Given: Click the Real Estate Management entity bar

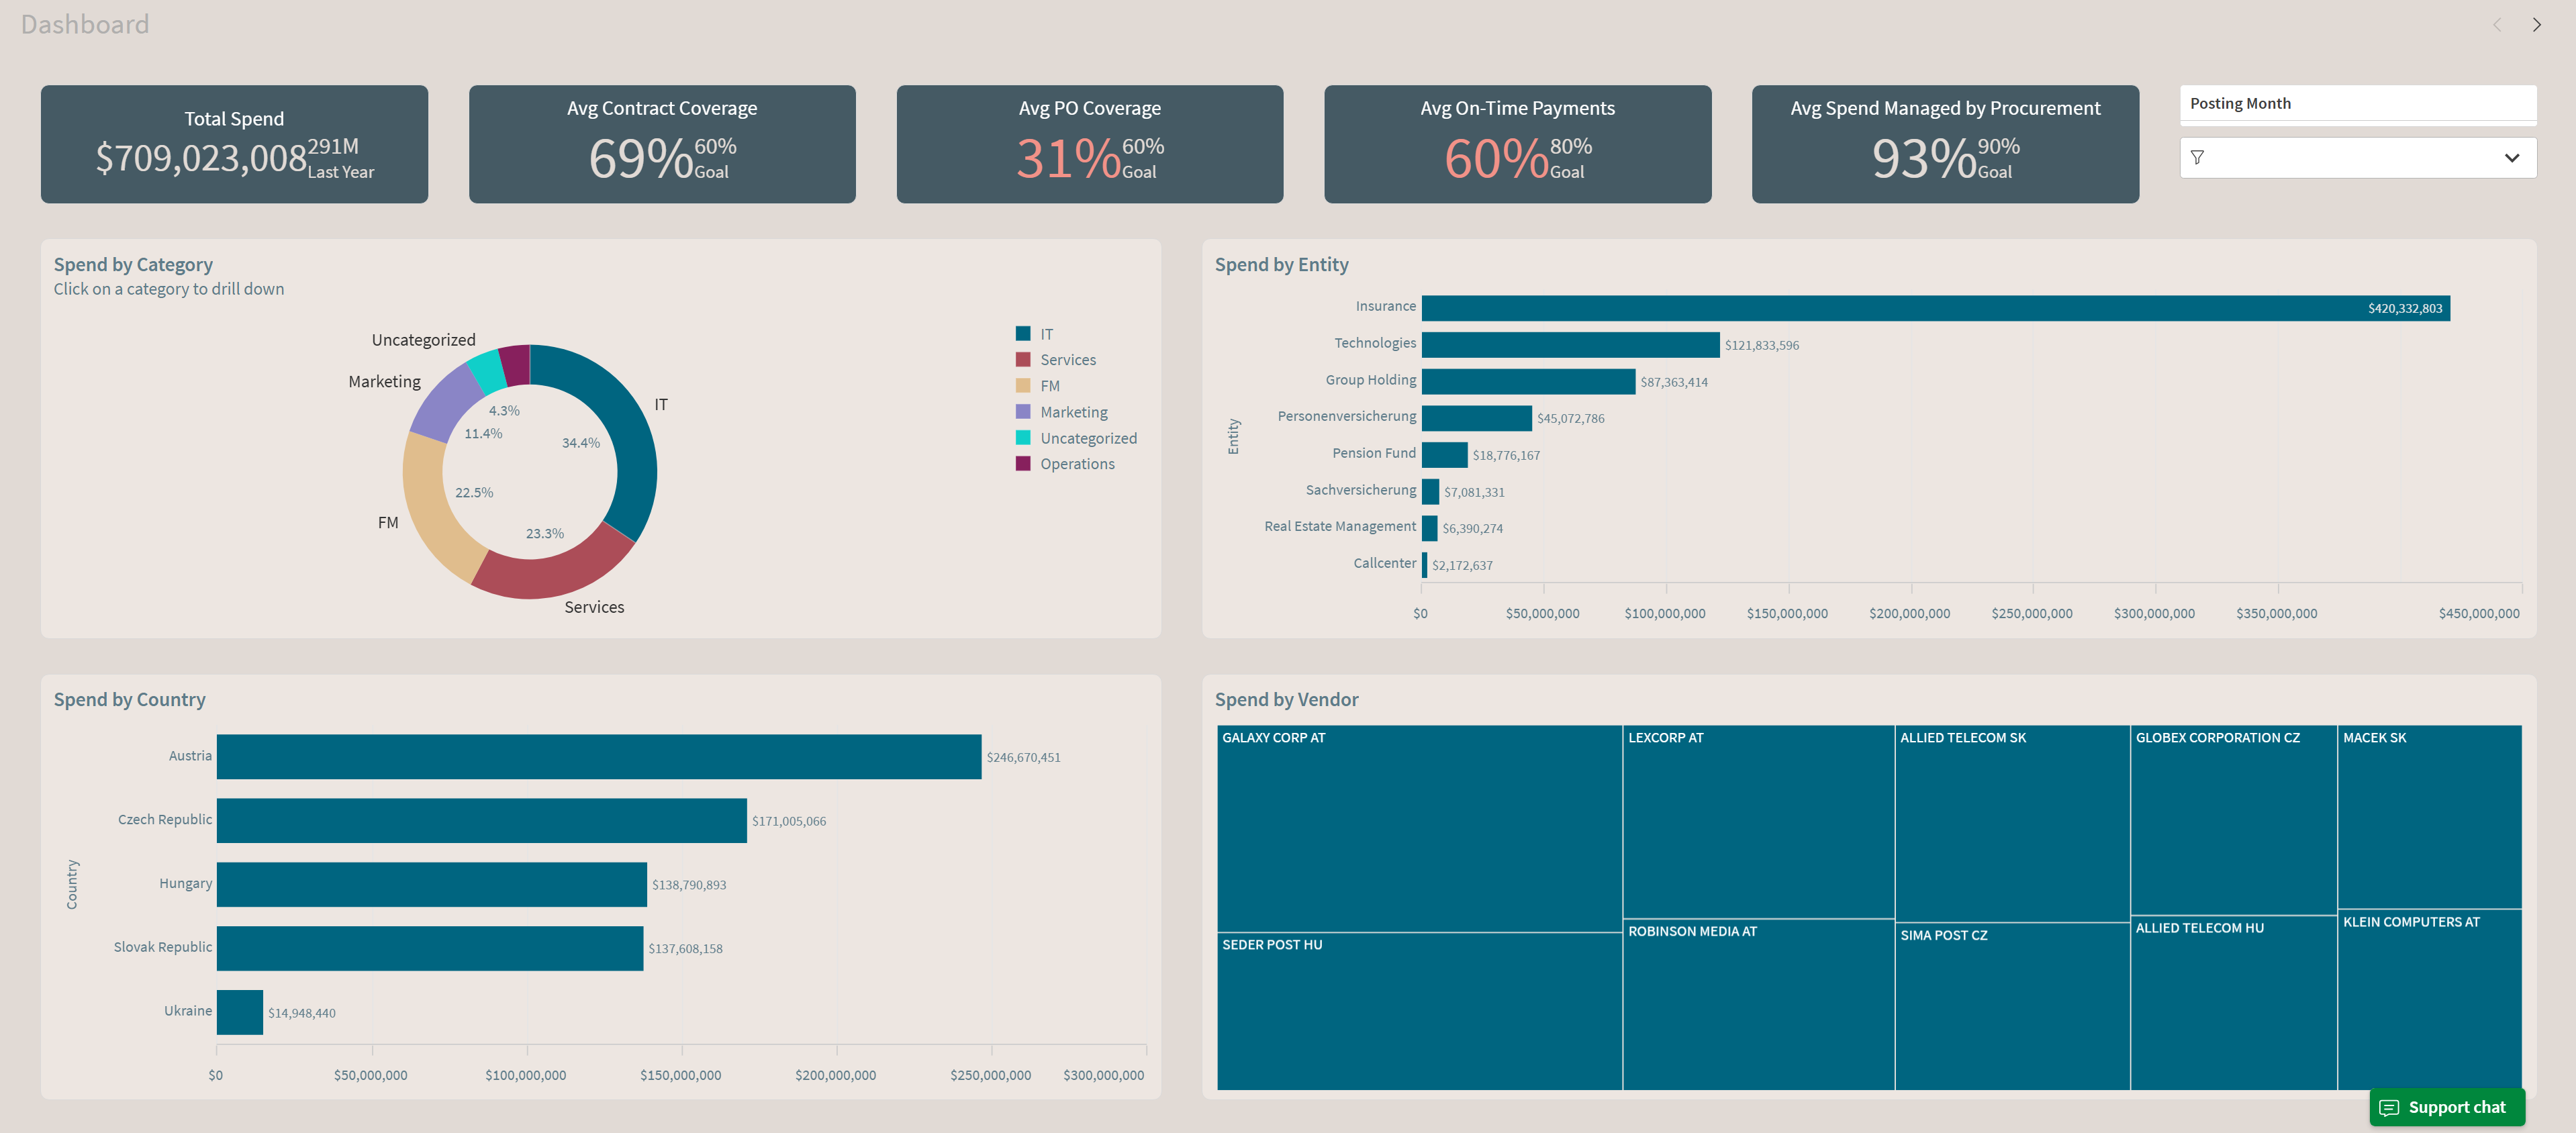Looking at the screenshot, I should tap(1429, 528).
